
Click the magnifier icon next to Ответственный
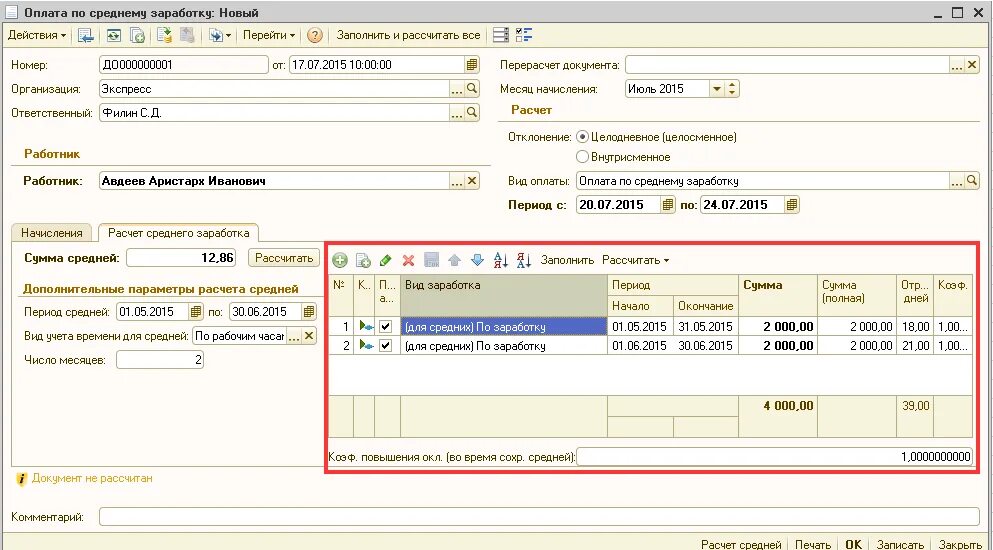pos(472,113)
